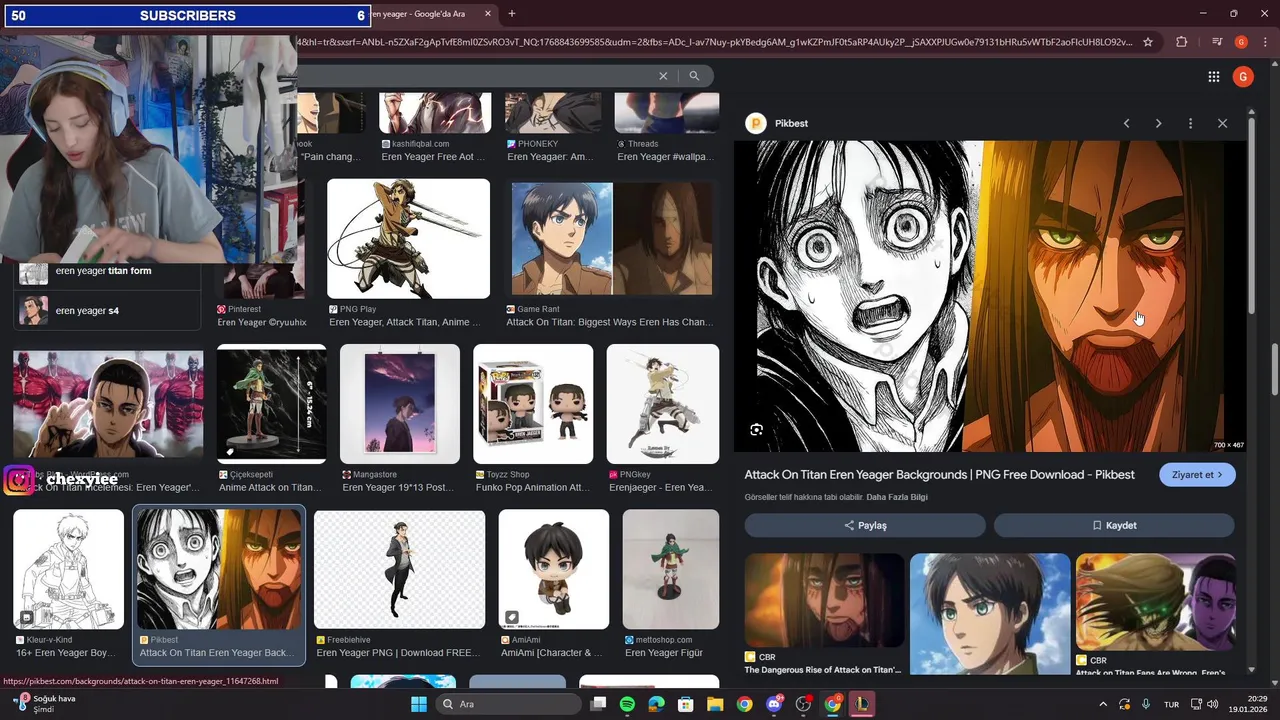1280x720 pixels.
Task: Open the Kleur-v-Kind sketch thumbnail
Action: click(68, 570)
